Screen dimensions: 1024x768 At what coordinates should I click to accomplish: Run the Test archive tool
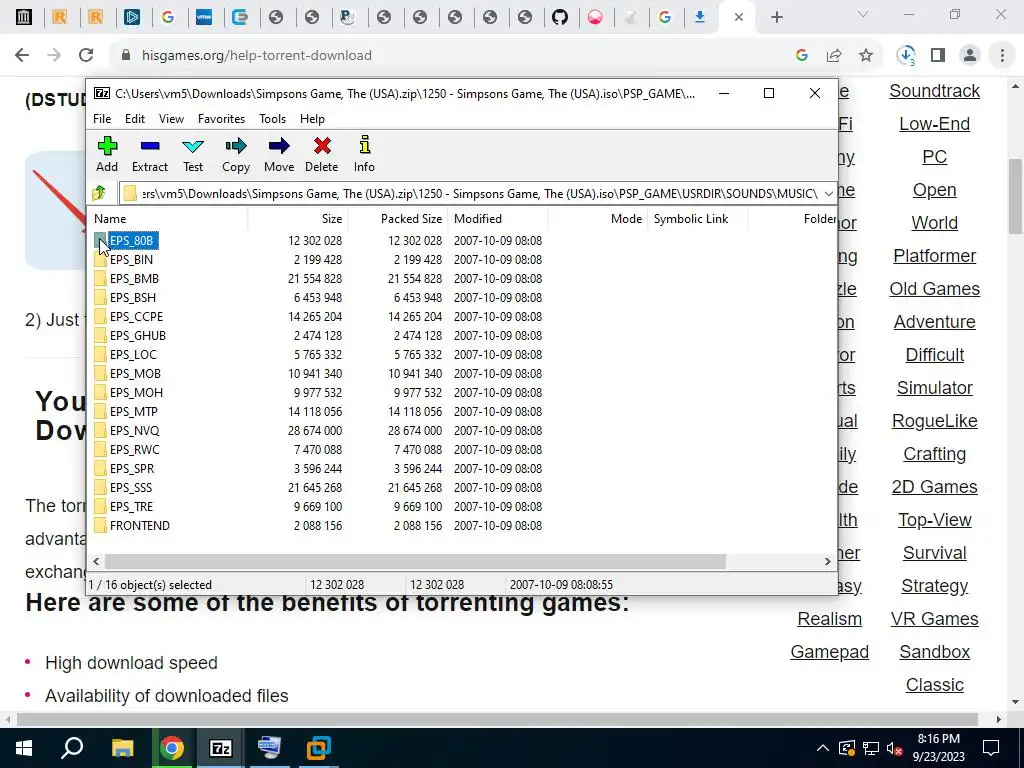point(193,154)
